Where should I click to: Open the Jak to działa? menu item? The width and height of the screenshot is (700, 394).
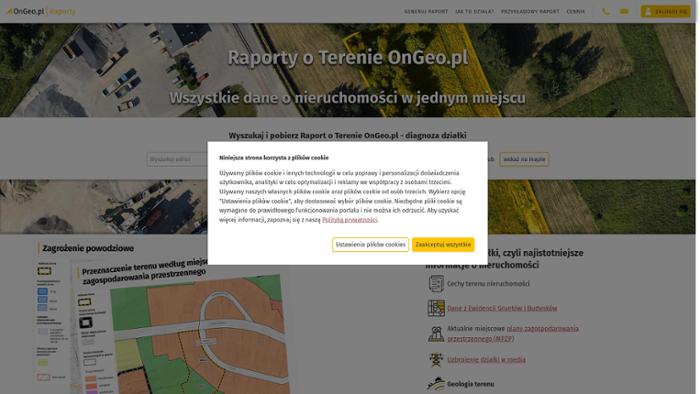tap(475, 12)
